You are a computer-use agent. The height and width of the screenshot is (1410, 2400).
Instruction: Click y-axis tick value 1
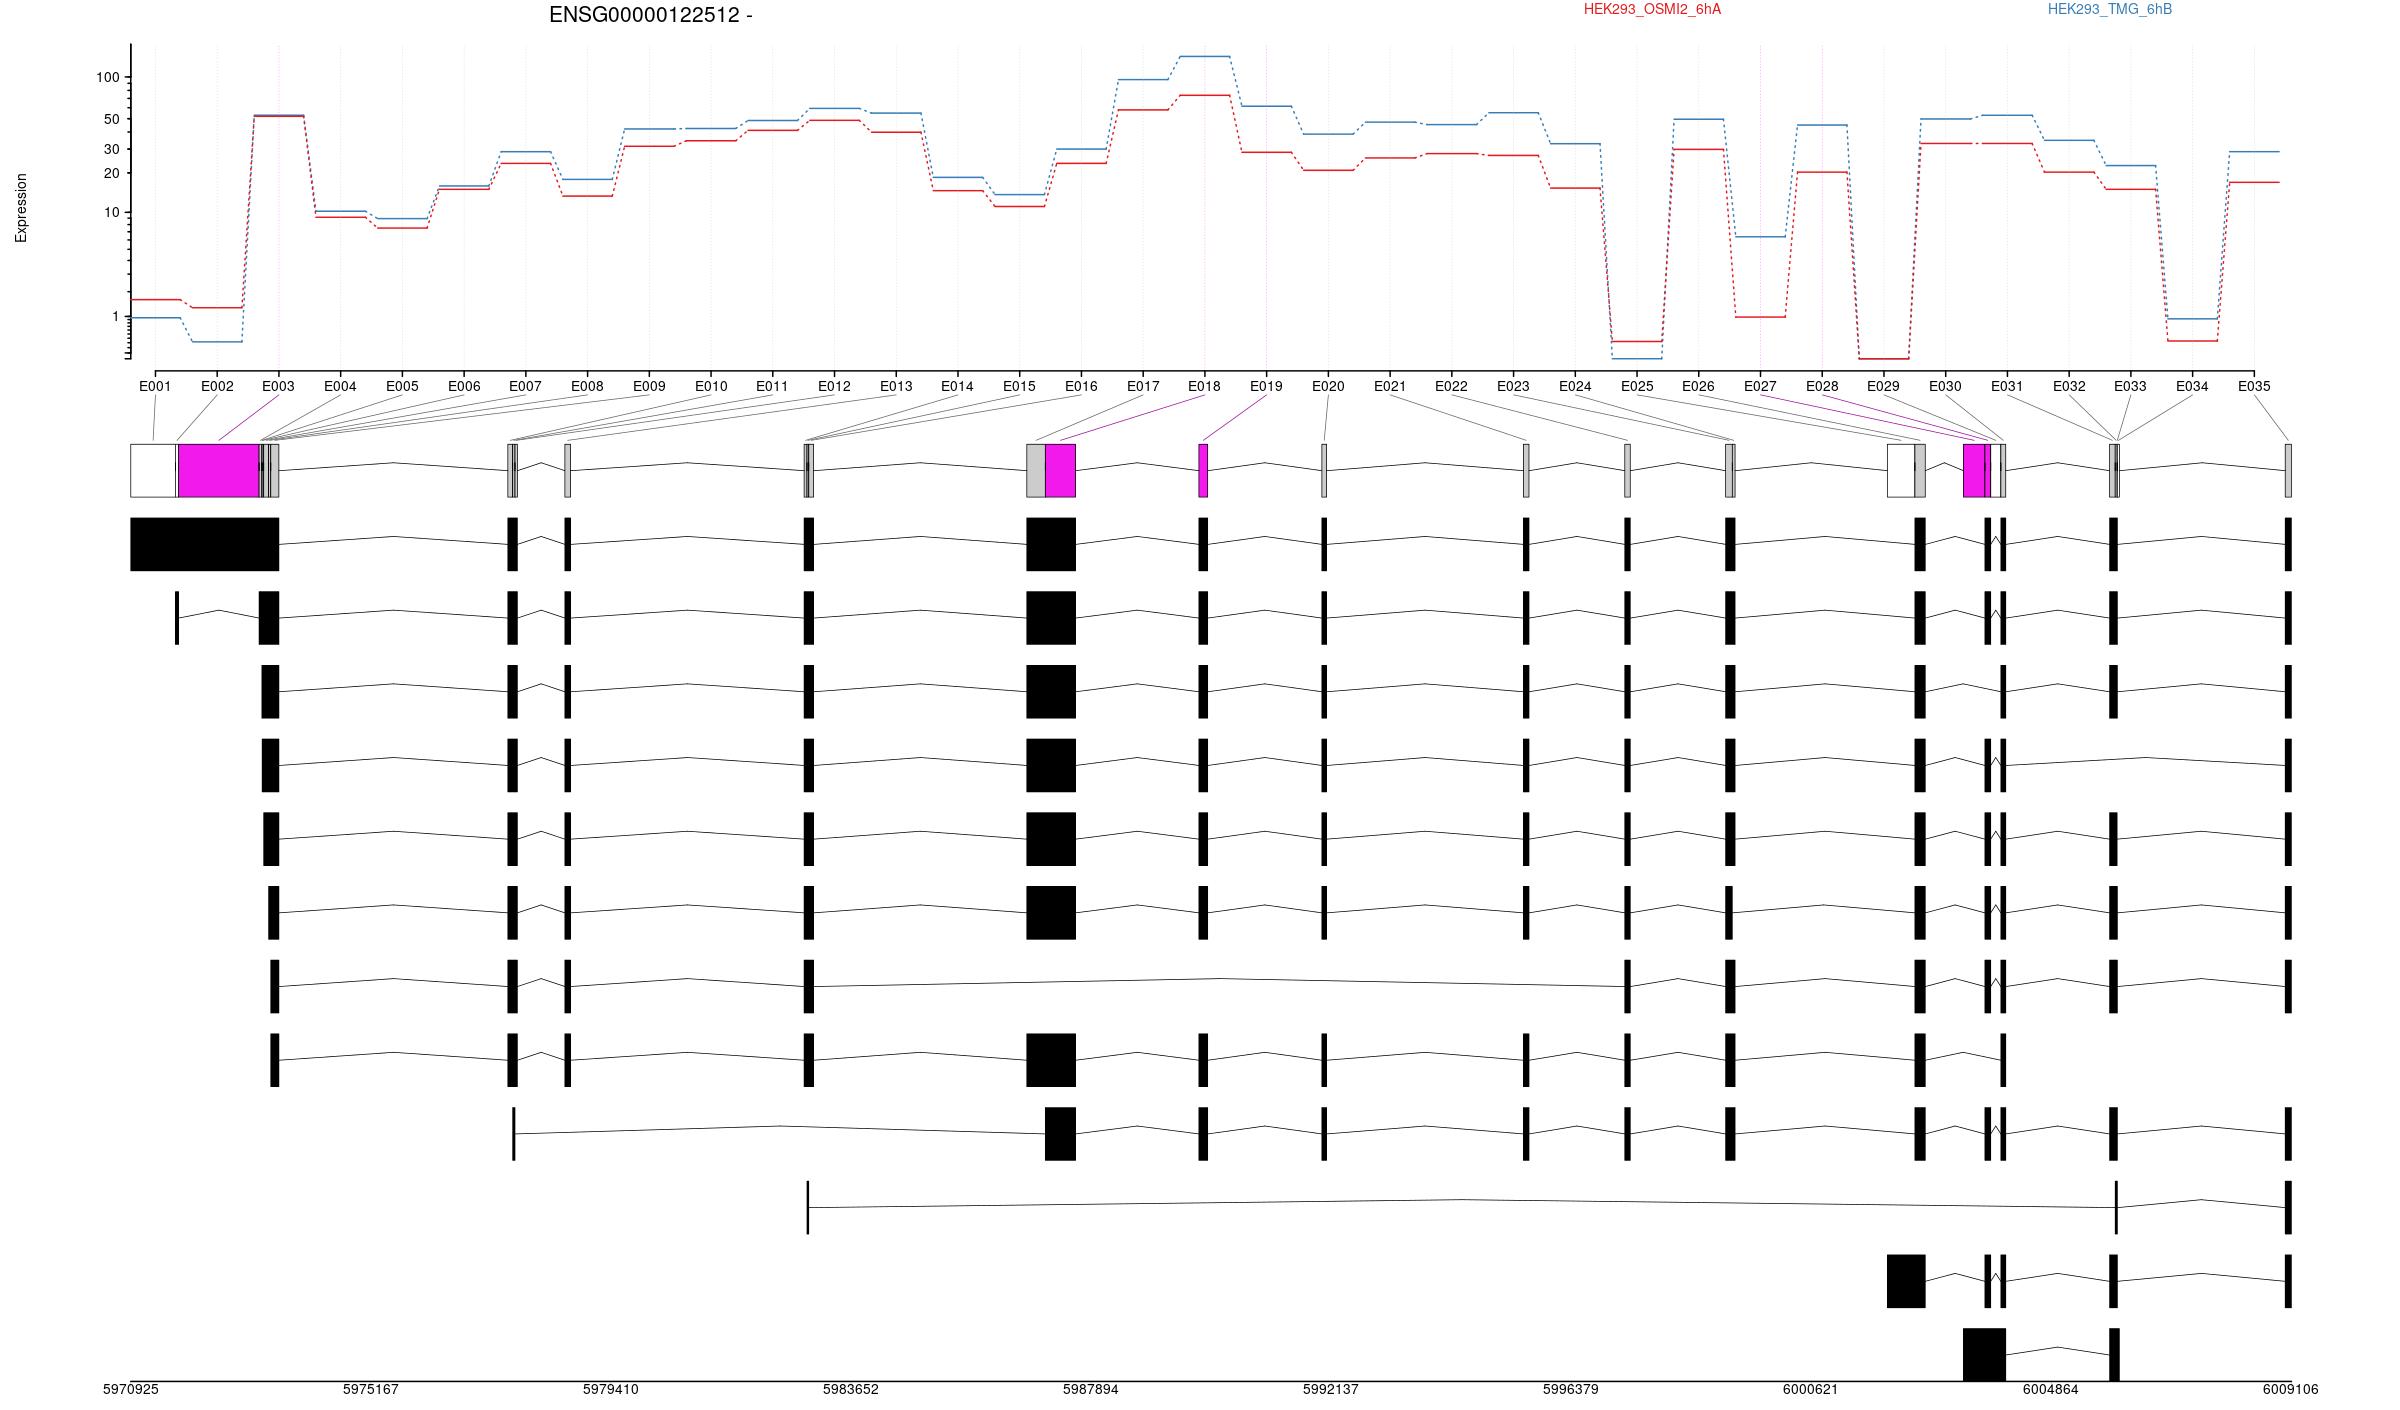click(115, 317)
